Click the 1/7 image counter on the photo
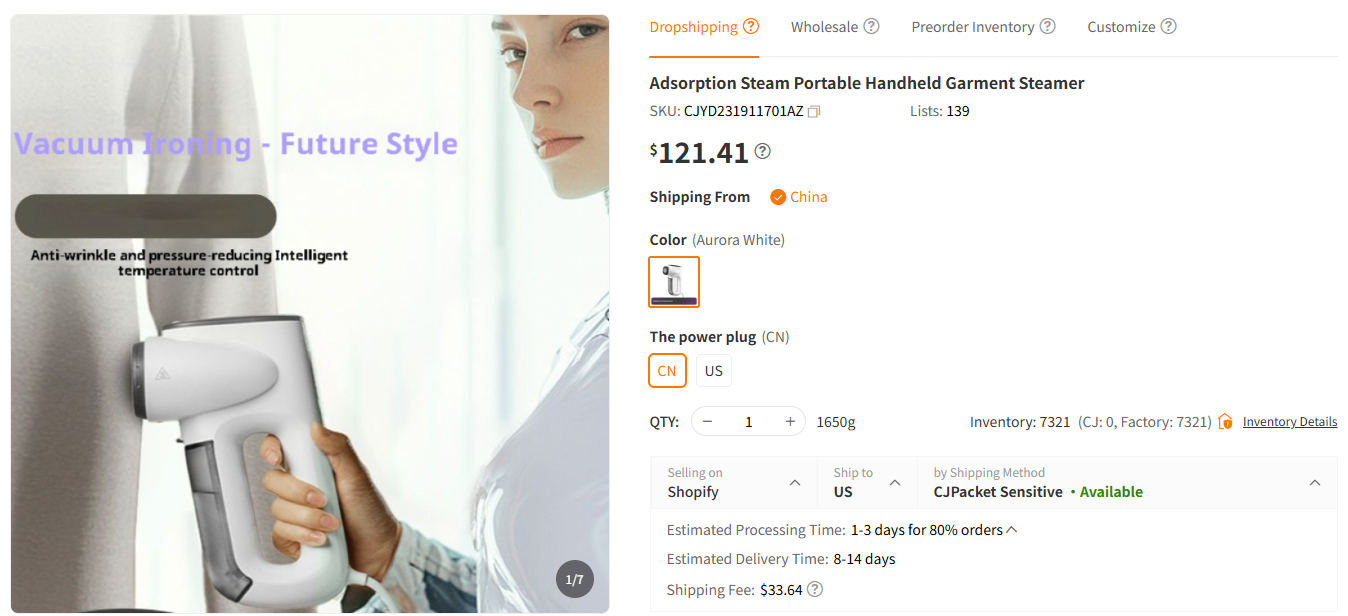This screenshot has width=1348, height=616. pyautogui.click(x=574, y=578)
